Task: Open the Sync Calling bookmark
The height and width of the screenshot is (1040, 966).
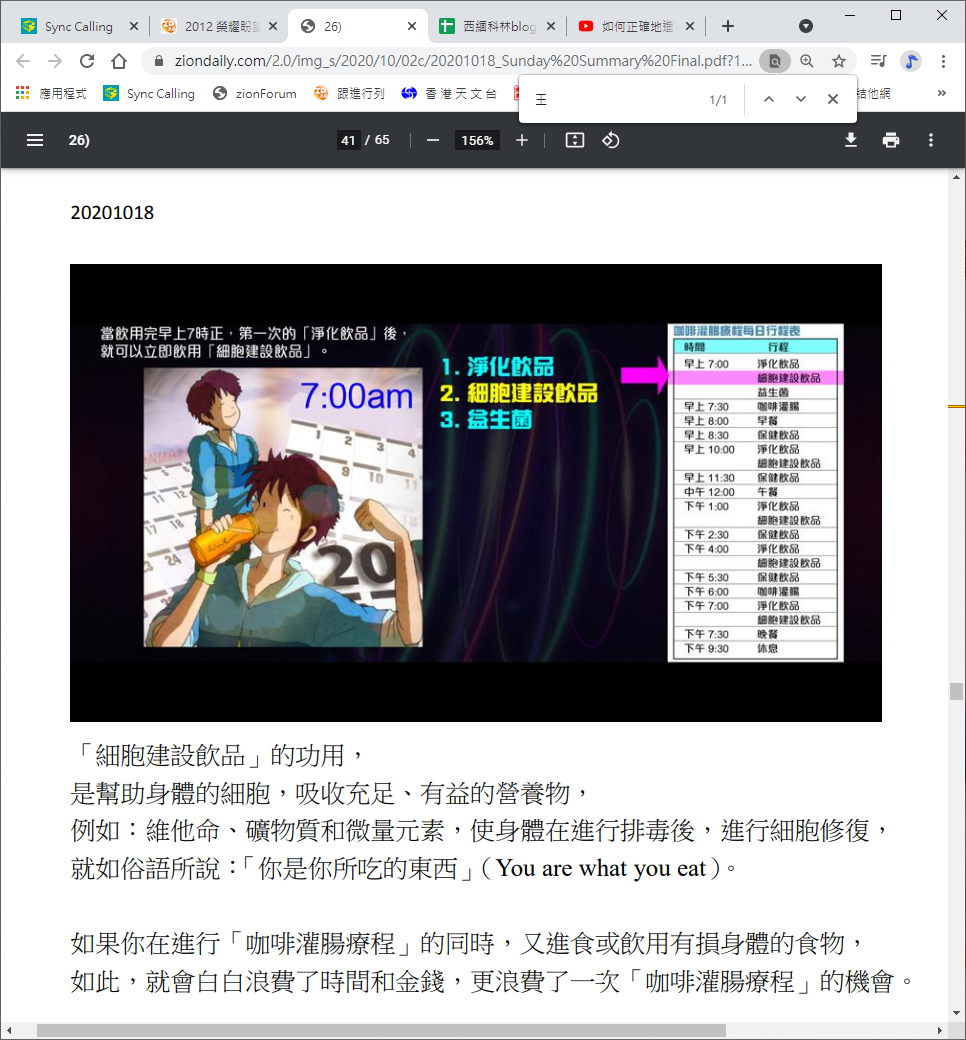Action: [x=149, y=94]
